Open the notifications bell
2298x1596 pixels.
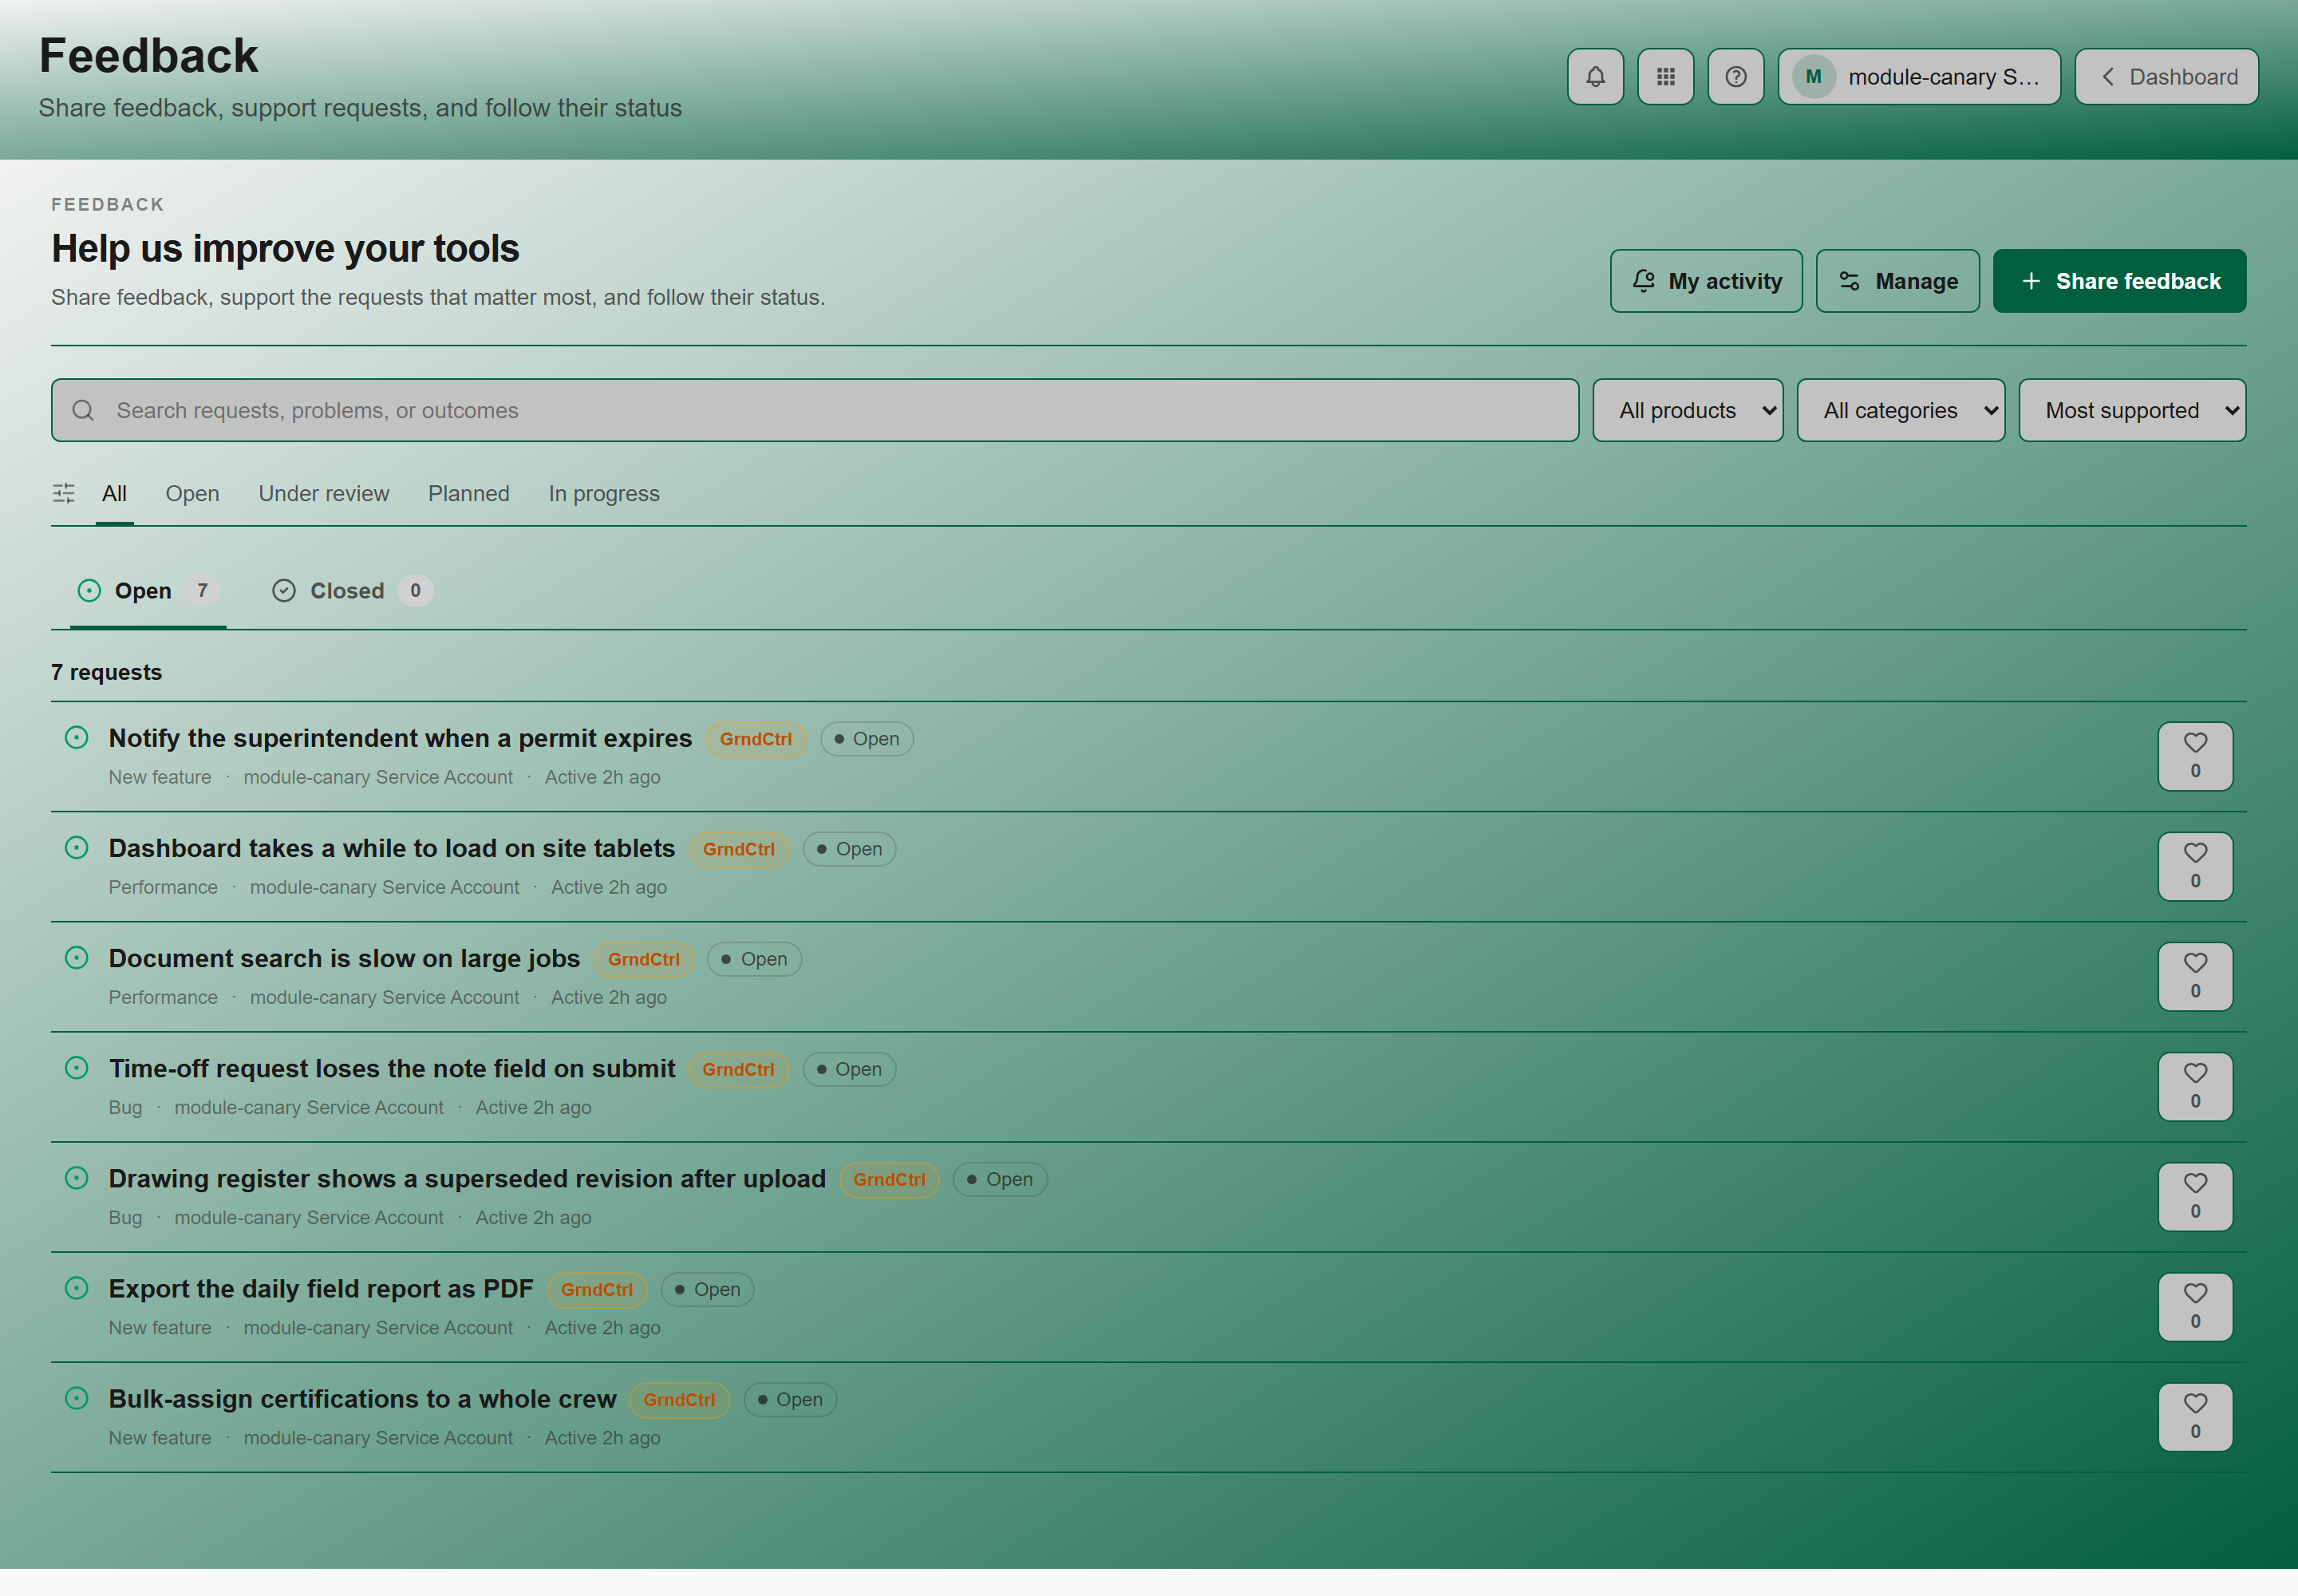[x=1595, y=77]
